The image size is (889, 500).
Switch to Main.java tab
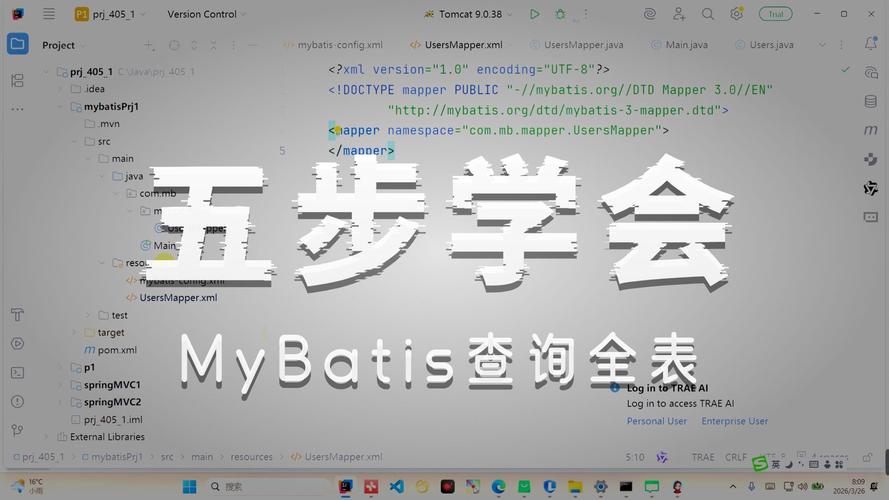click(679, 45)
